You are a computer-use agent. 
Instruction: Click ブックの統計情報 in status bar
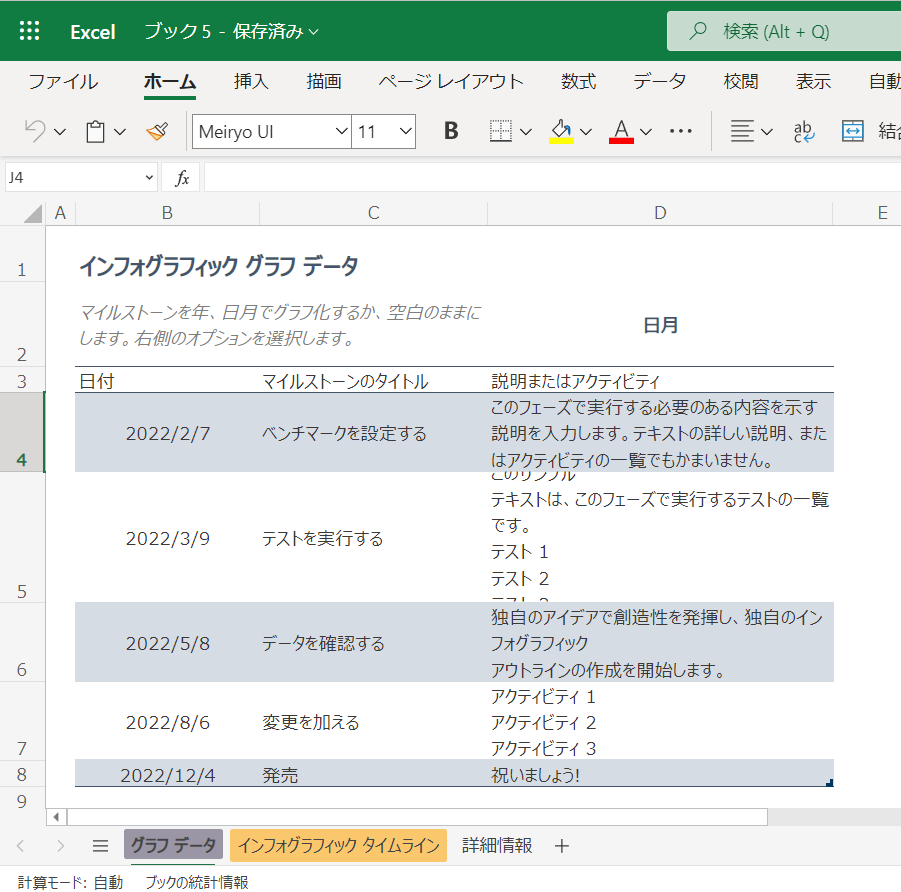pos(197,882)
